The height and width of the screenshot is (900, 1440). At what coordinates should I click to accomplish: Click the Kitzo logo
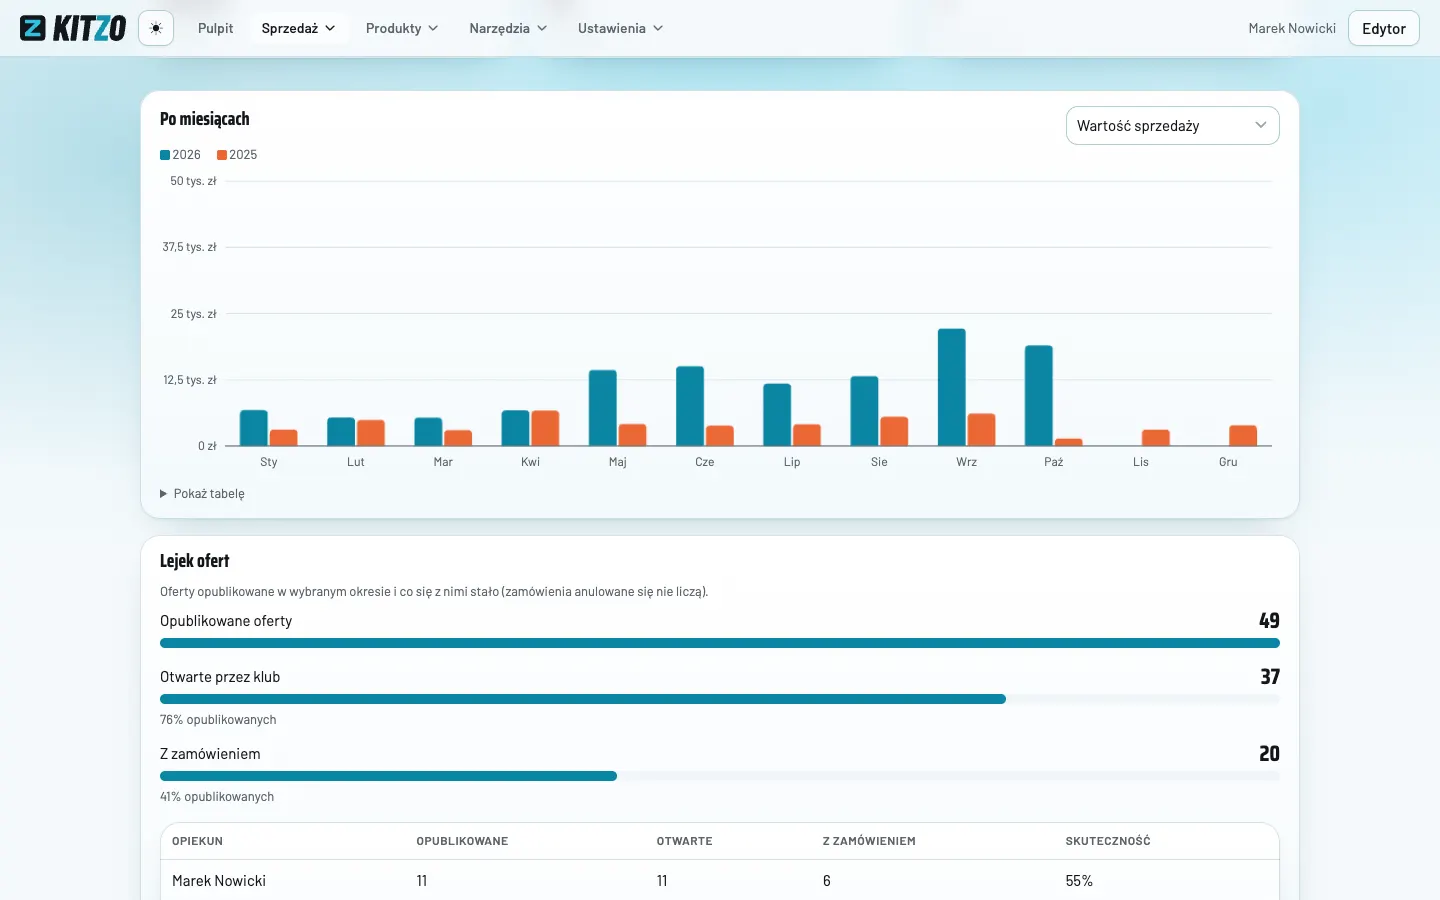point(73,28)
